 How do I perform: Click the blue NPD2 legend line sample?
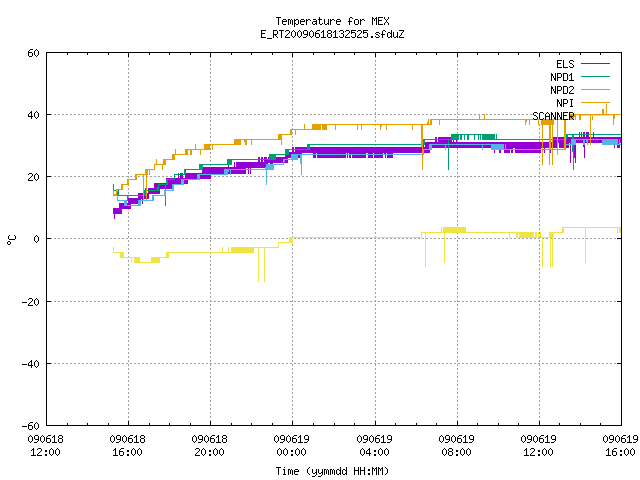[595, 90]
